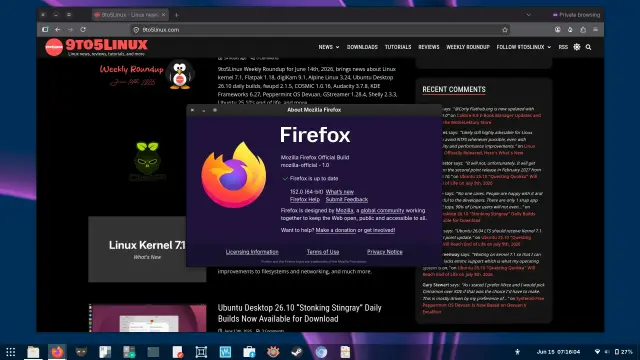This screenshot has height=360, width=640.
Task: Reload the 9to5Linux page
Action: pyautogui.click(x=83, y=30)
